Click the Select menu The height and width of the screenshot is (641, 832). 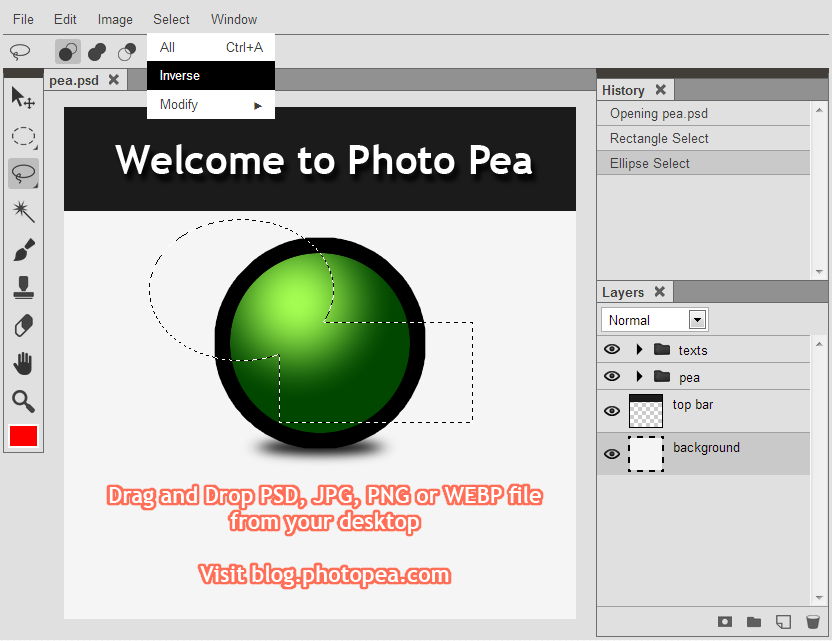(171, 20)
